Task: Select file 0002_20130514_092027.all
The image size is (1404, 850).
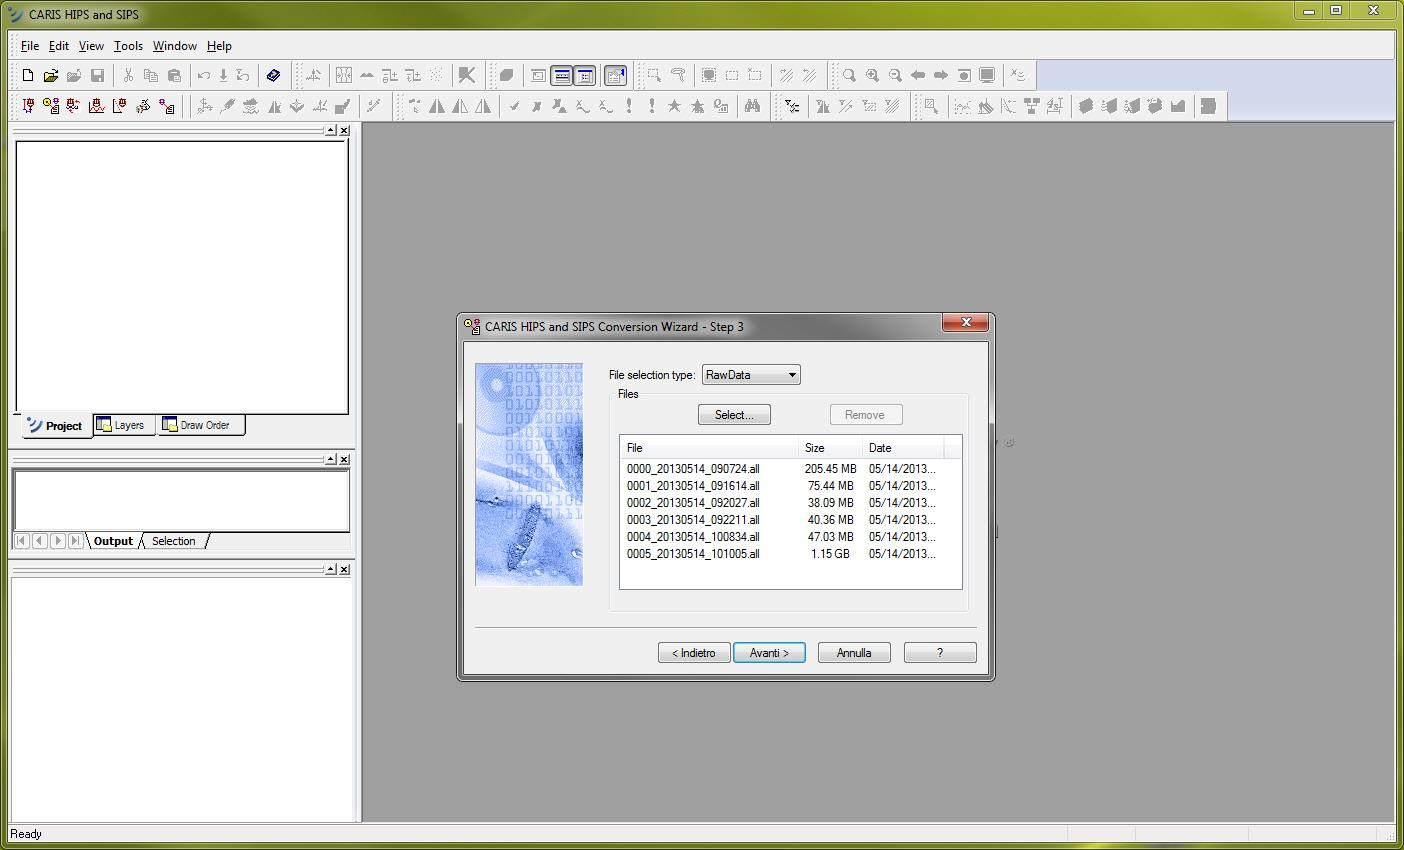Action: pos(693,502)
